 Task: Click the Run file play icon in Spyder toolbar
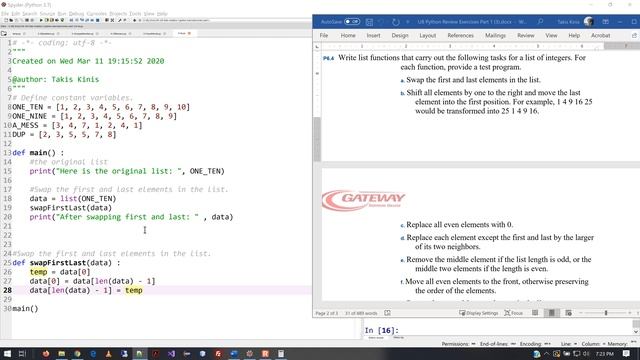(x=41, y=20)
